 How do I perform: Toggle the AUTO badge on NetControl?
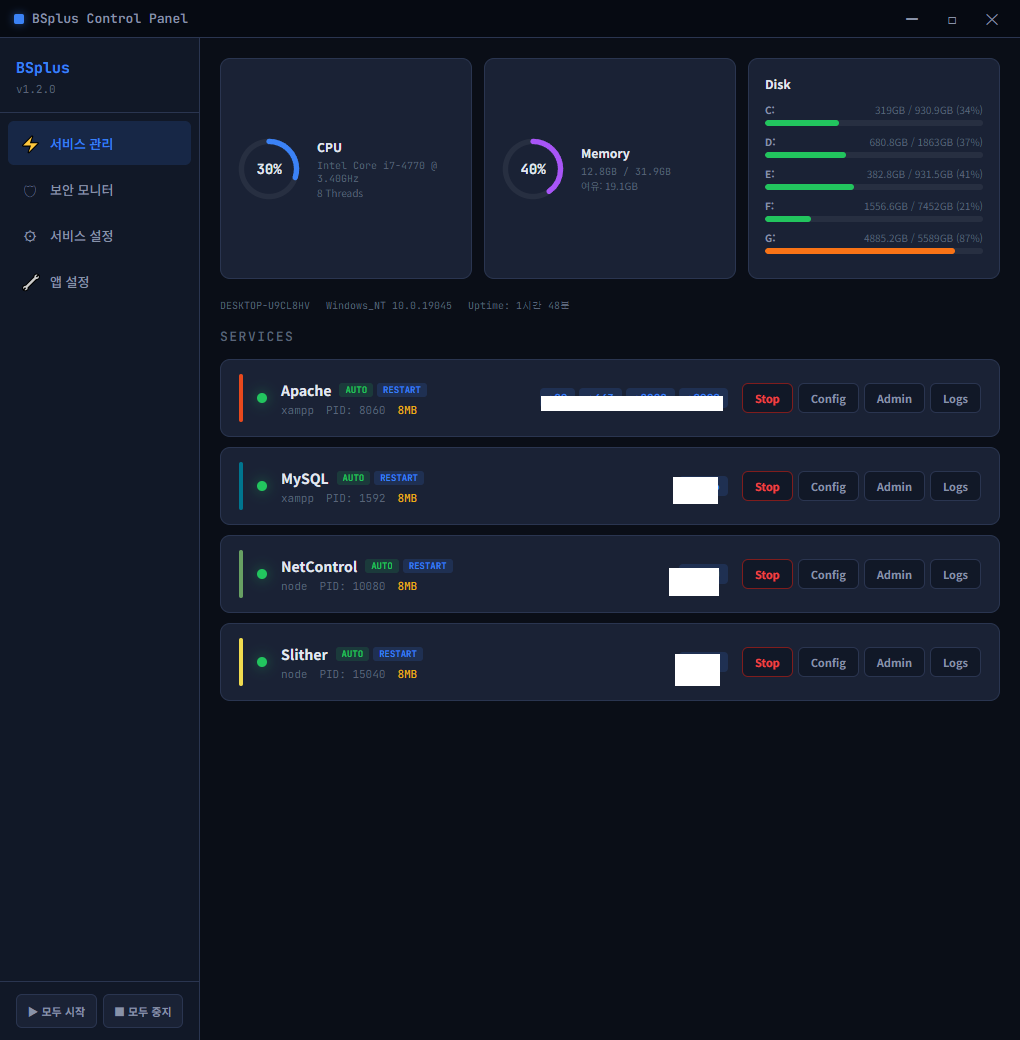(x=381, y=566)
